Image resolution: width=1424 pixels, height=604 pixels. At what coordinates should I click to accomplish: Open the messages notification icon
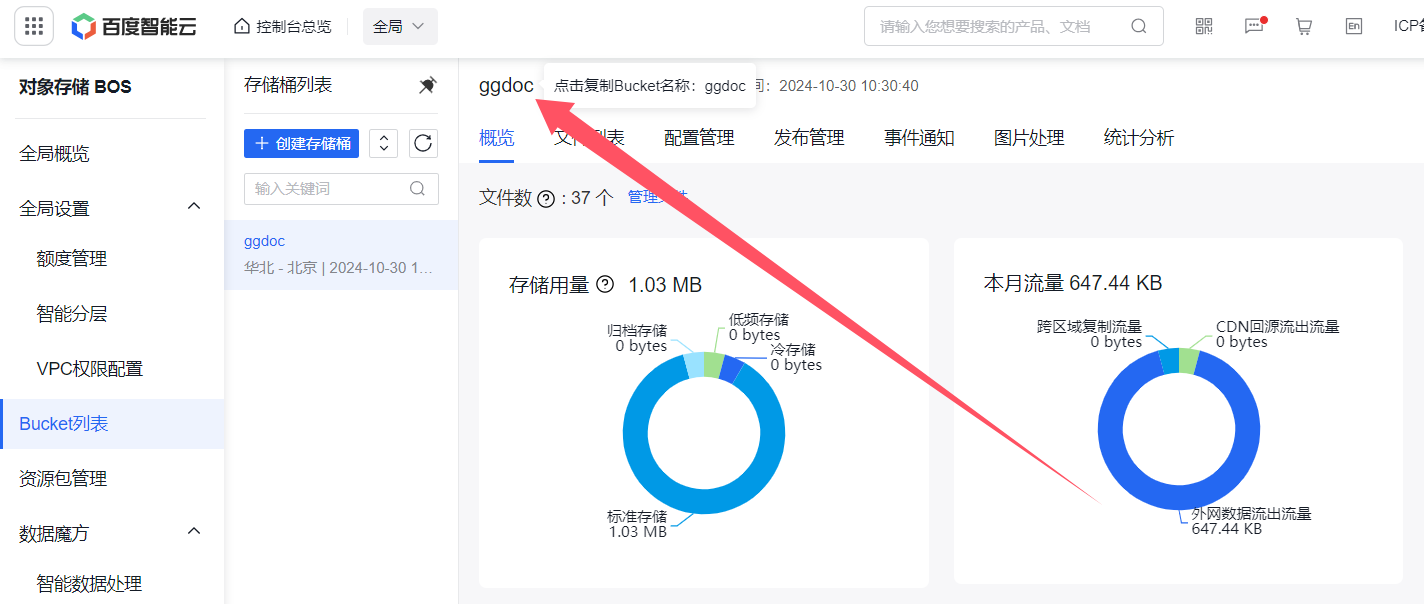pyautogui.click(x=1254, y=27)
